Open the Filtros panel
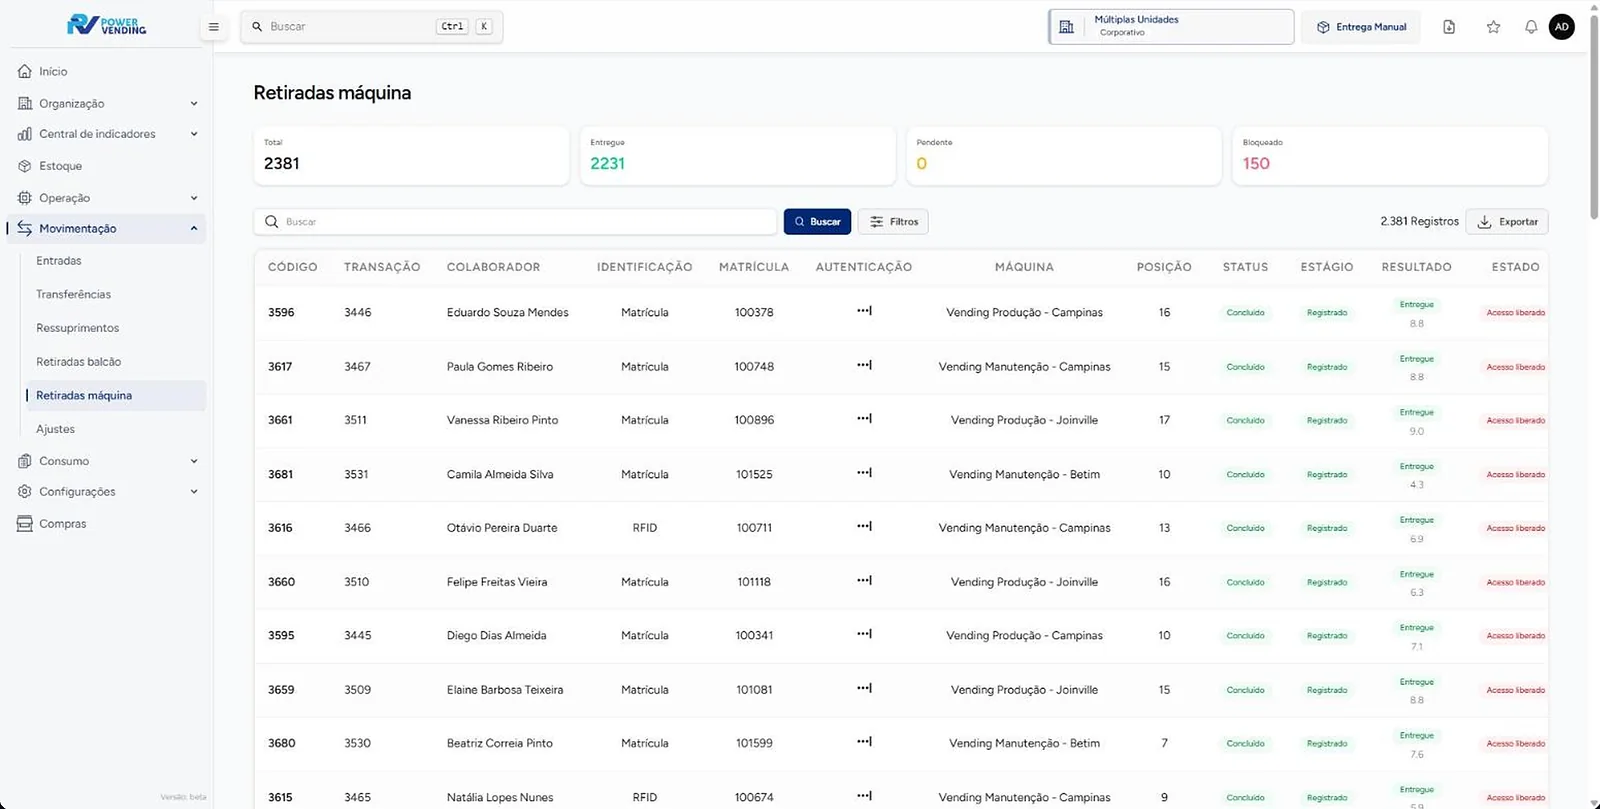This screenshot has height=809, width=1600. [x=893, y=222]
